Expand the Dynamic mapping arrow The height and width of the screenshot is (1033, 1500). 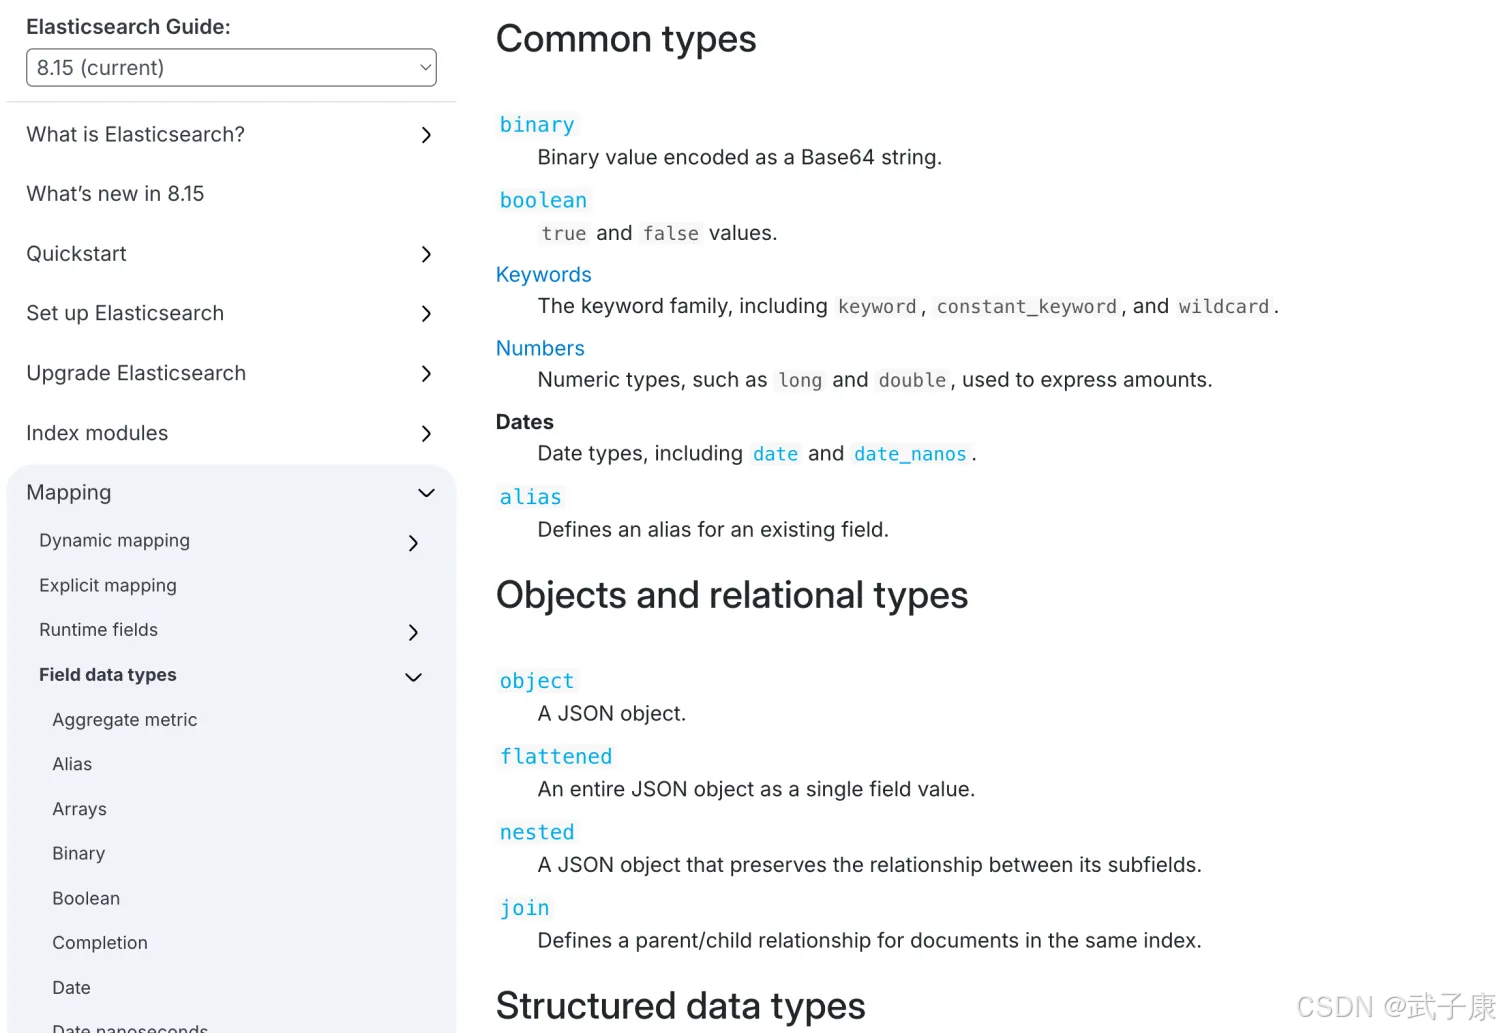point(413,543)
